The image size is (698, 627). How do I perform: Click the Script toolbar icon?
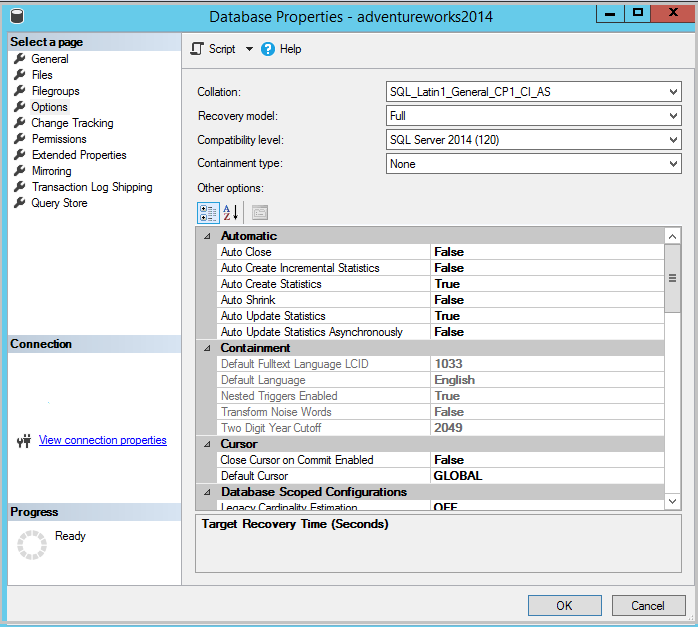(x=197, y=49)
